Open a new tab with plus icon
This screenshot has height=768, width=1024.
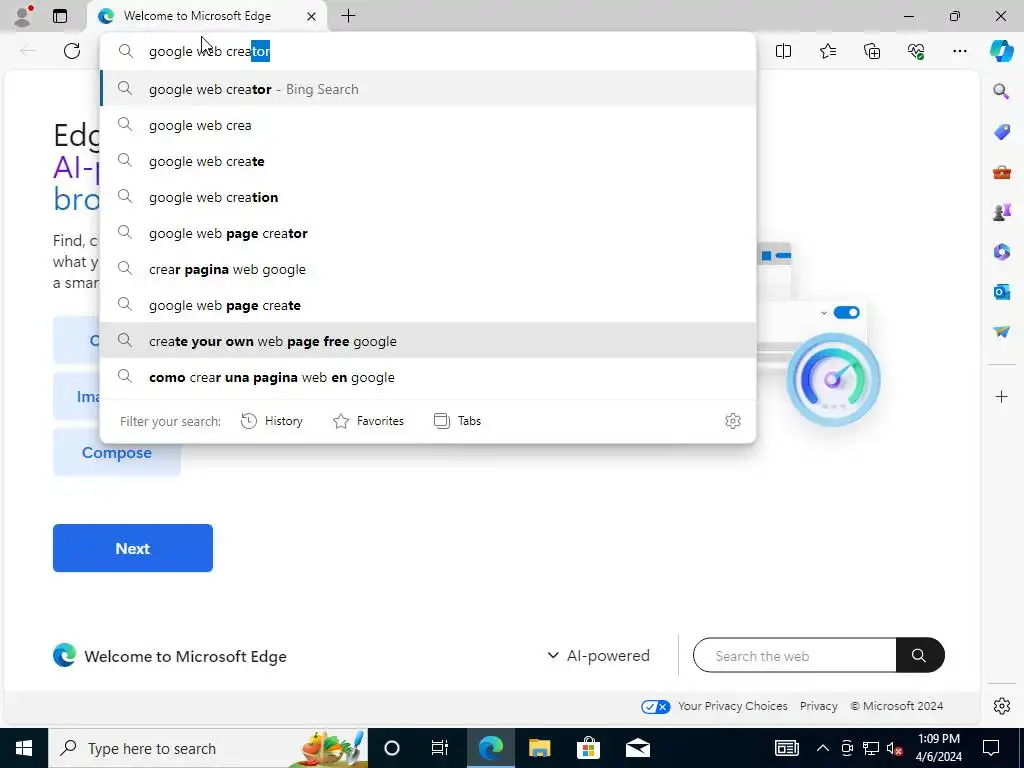click(x=349, y=16)
